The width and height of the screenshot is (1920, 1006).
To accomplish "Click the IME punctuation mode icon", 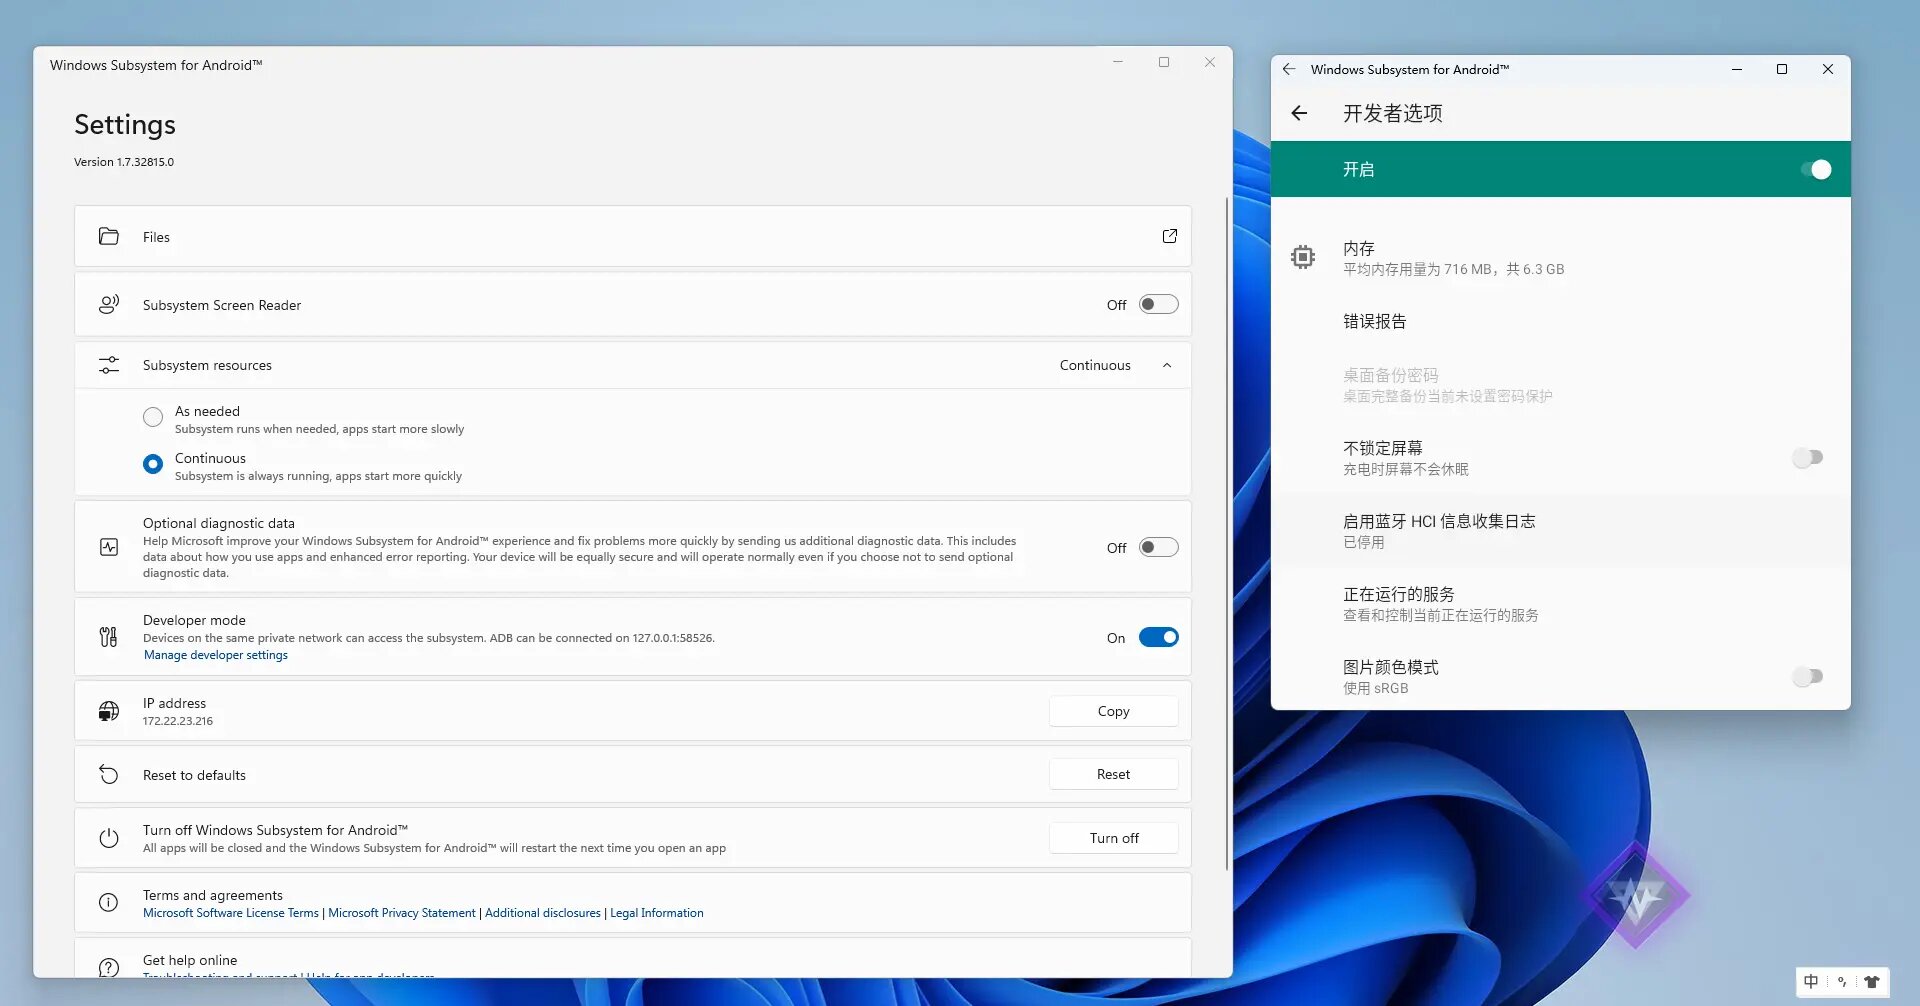I will (1842, 982).
